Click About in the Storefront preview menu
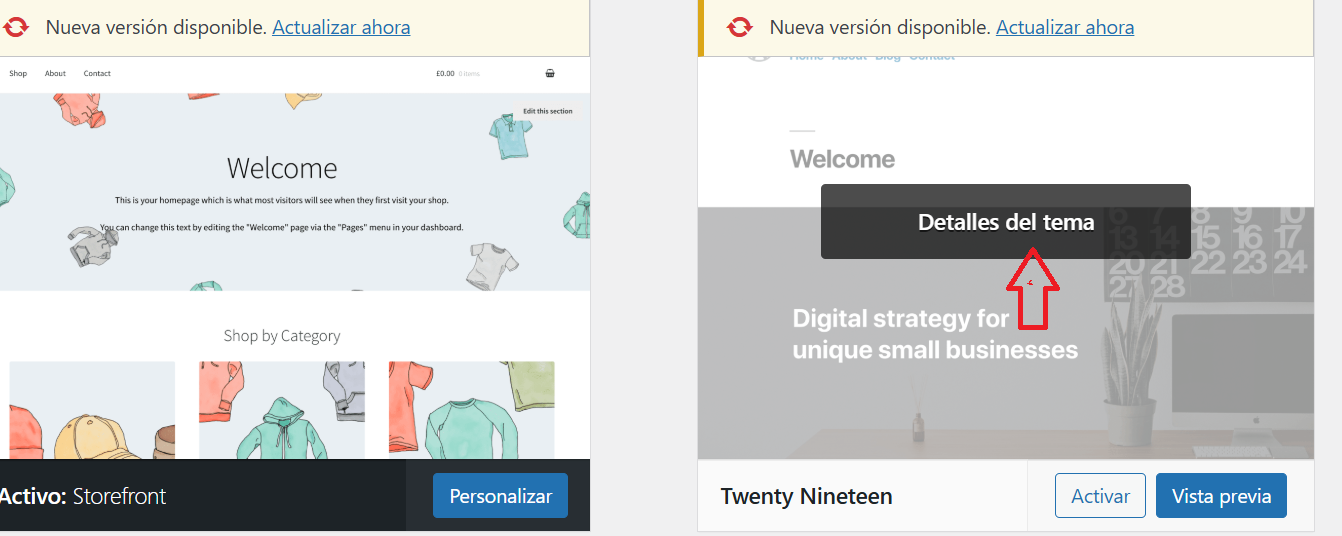The width and height of the screenshot is (1342, 536). click(55, 73)
